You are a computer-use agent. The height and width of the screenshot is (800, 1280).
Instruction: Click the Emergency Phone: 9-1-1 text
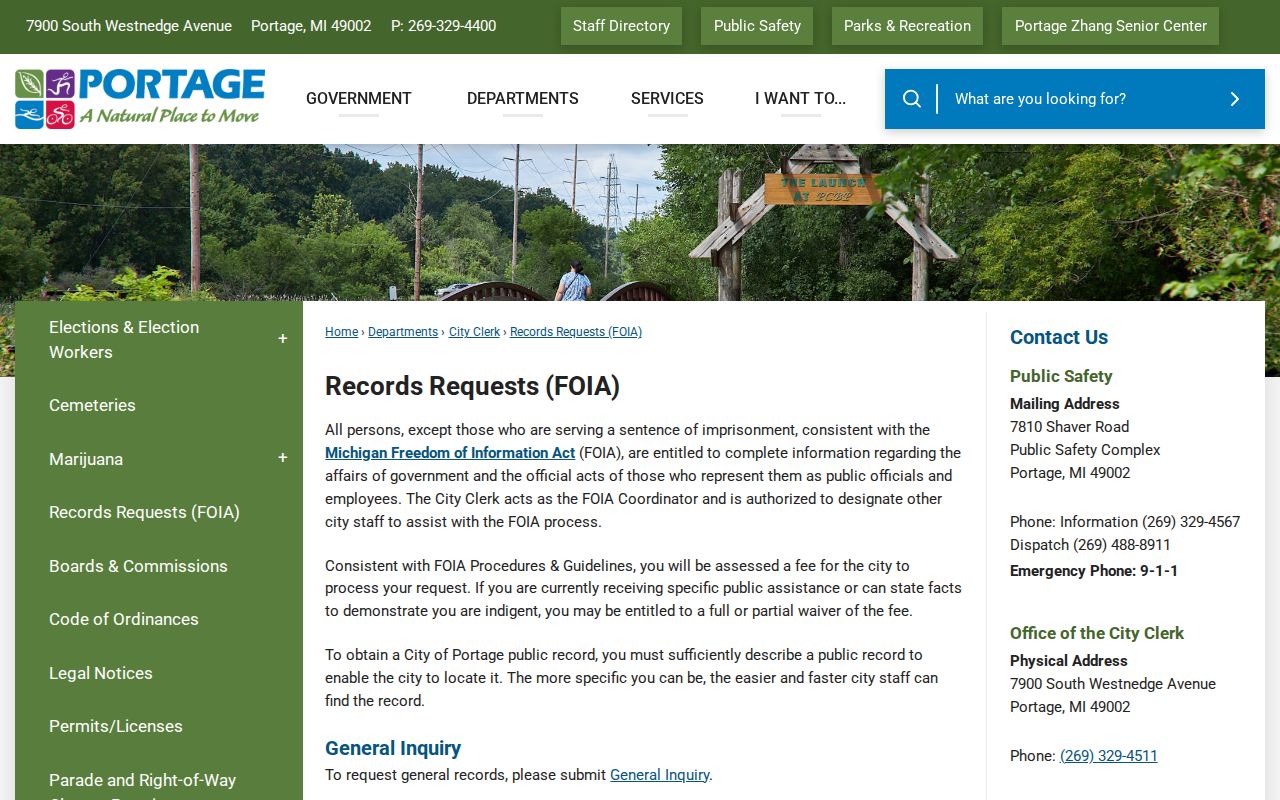coord(1094,571)
